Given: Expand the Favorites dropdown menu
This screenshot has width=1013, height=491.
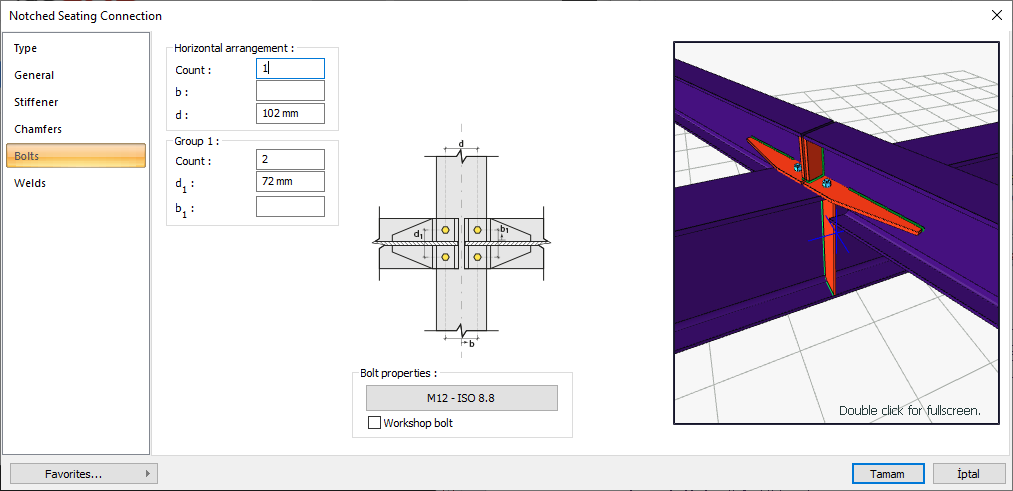Looking at the screenshot, I should click(83, 474).
